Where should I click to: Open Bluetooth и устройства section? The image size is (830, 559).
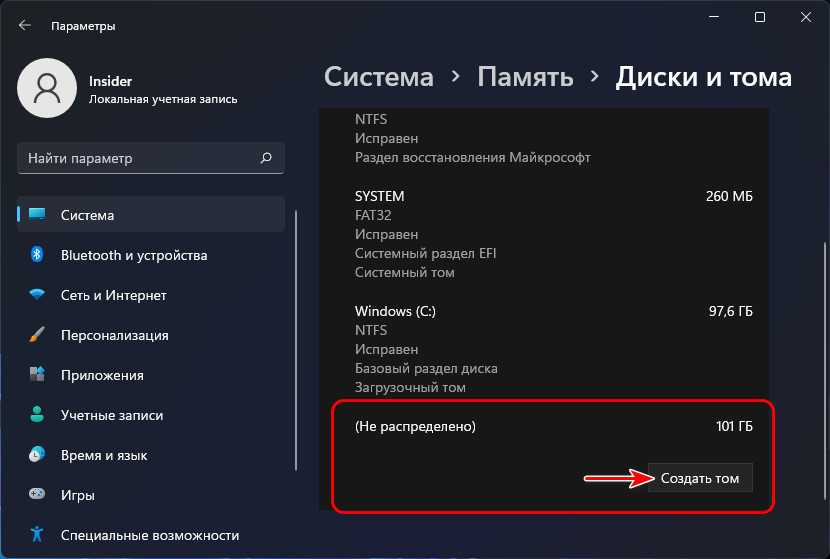[x=151, y=255]
